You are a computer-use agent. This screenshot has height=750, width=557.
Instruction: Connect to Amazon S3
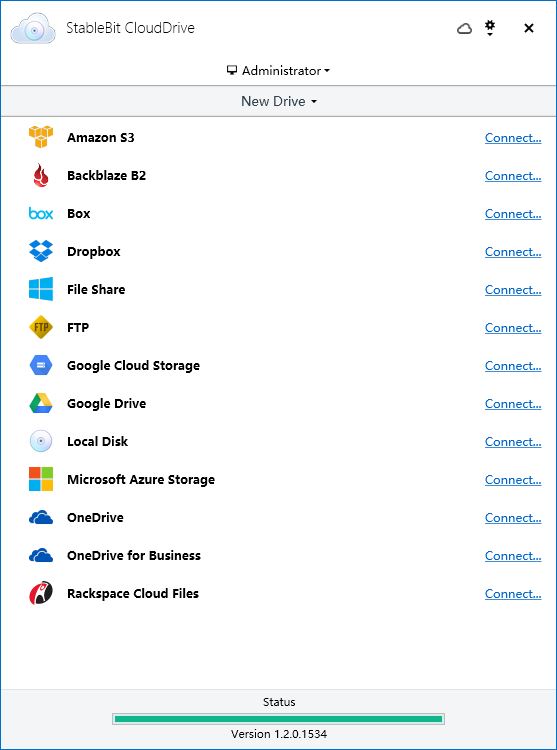click(x=513, y=138)
